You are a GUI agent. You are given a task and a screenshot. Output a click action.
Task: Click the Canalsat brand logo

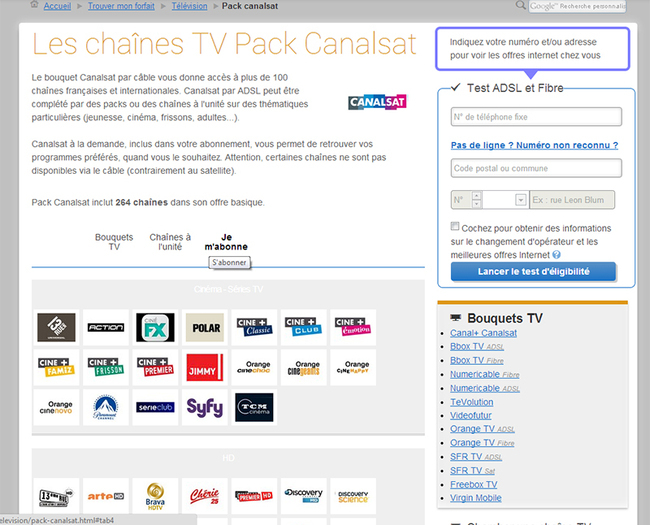tap(377, 102)
